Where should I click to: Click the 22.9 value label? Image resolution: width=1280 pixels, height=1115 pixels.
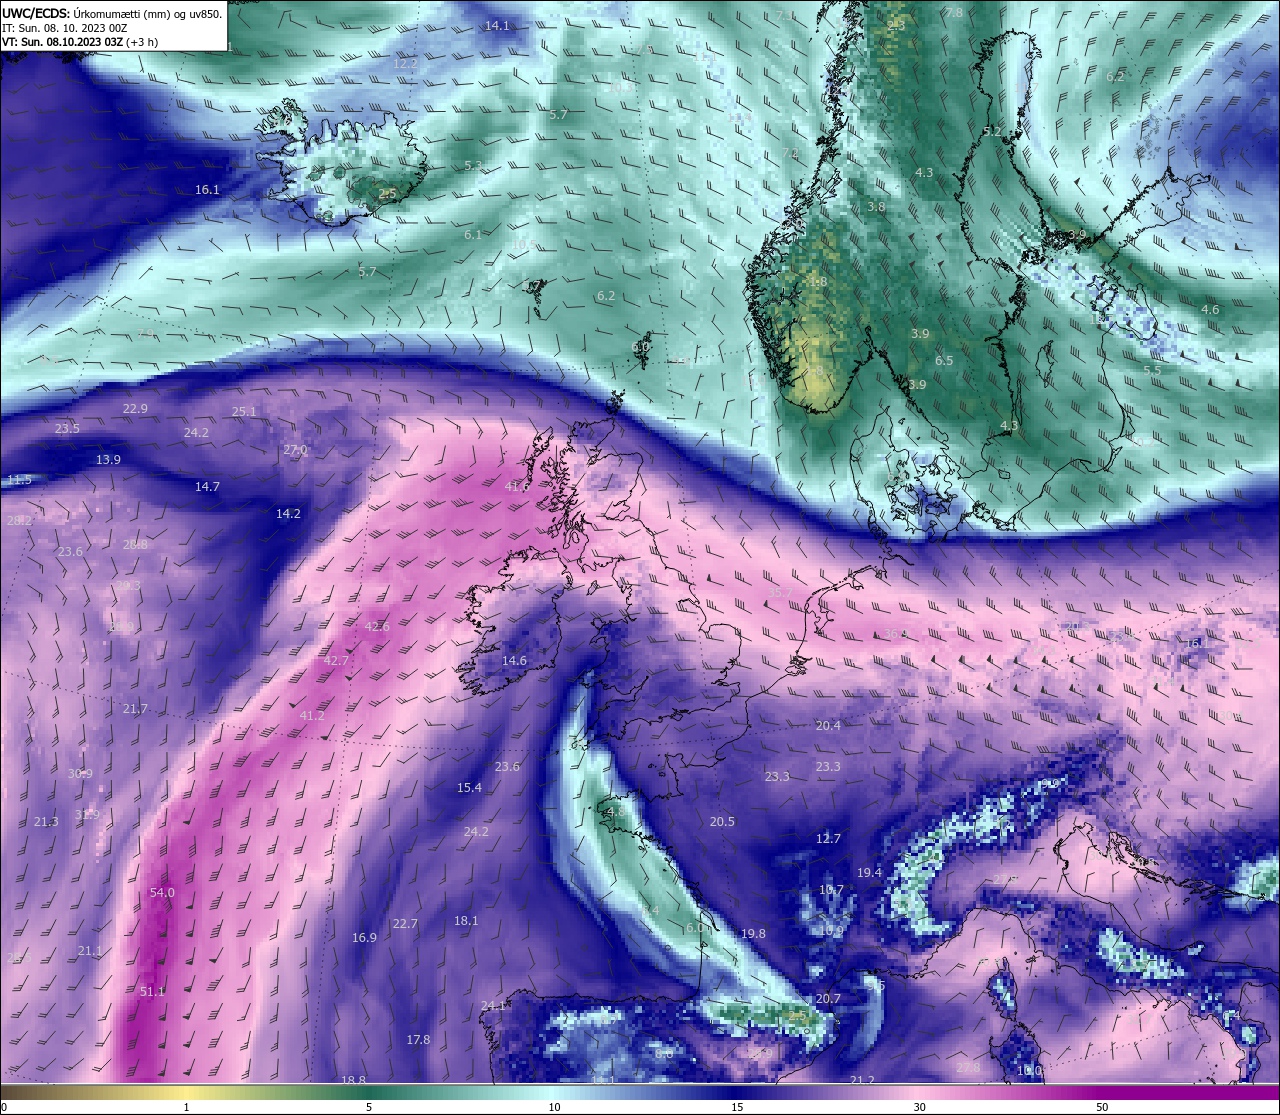[x=135, y=409]
